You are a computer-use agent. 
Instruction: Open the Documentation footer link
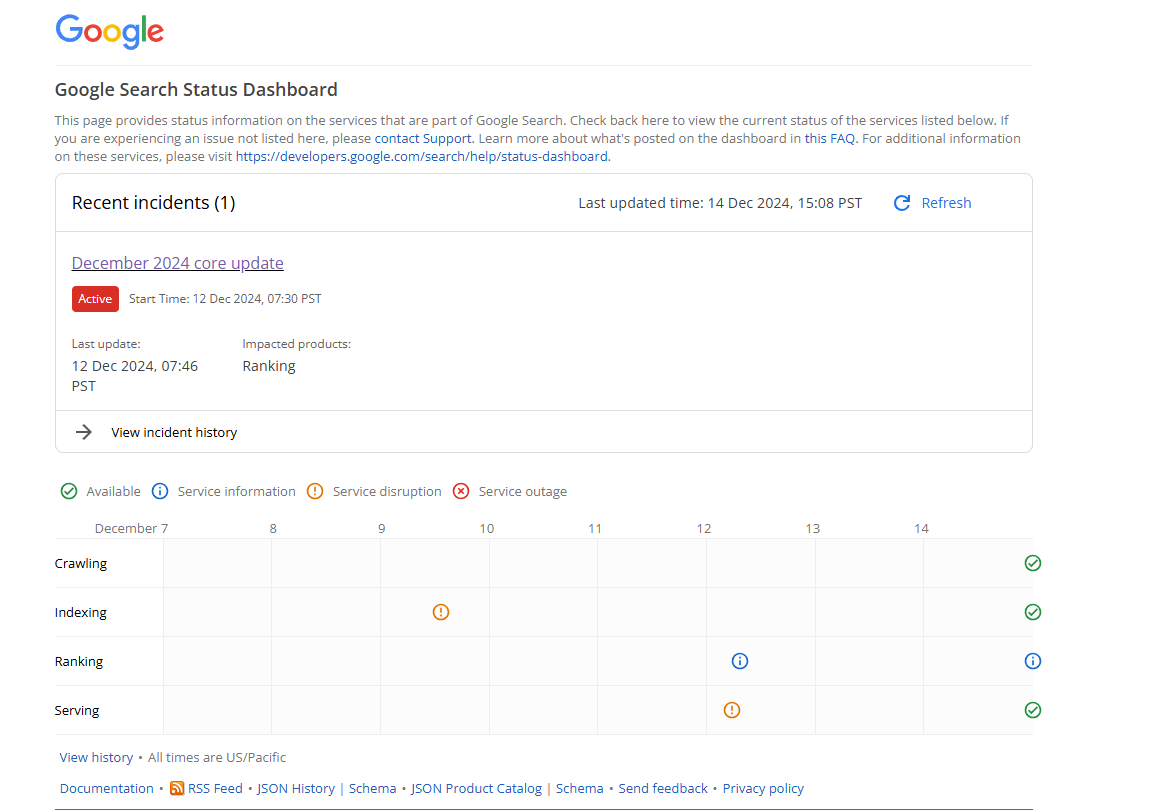(107, 789)
